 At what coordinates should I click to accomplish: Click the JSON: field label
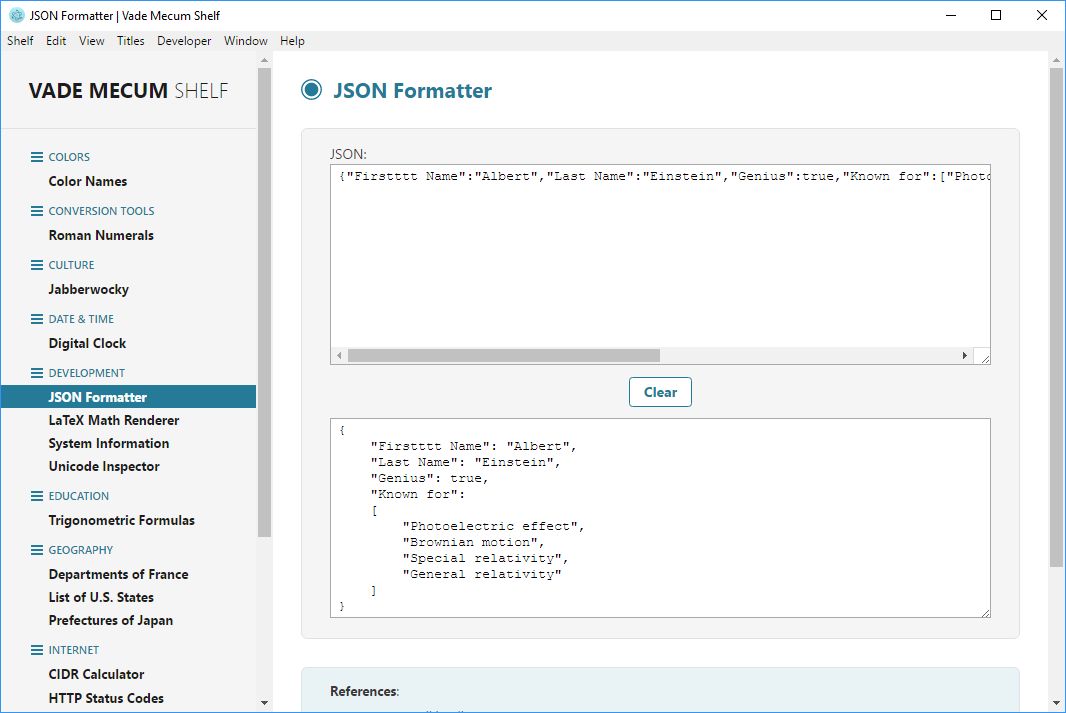point(348,154)
